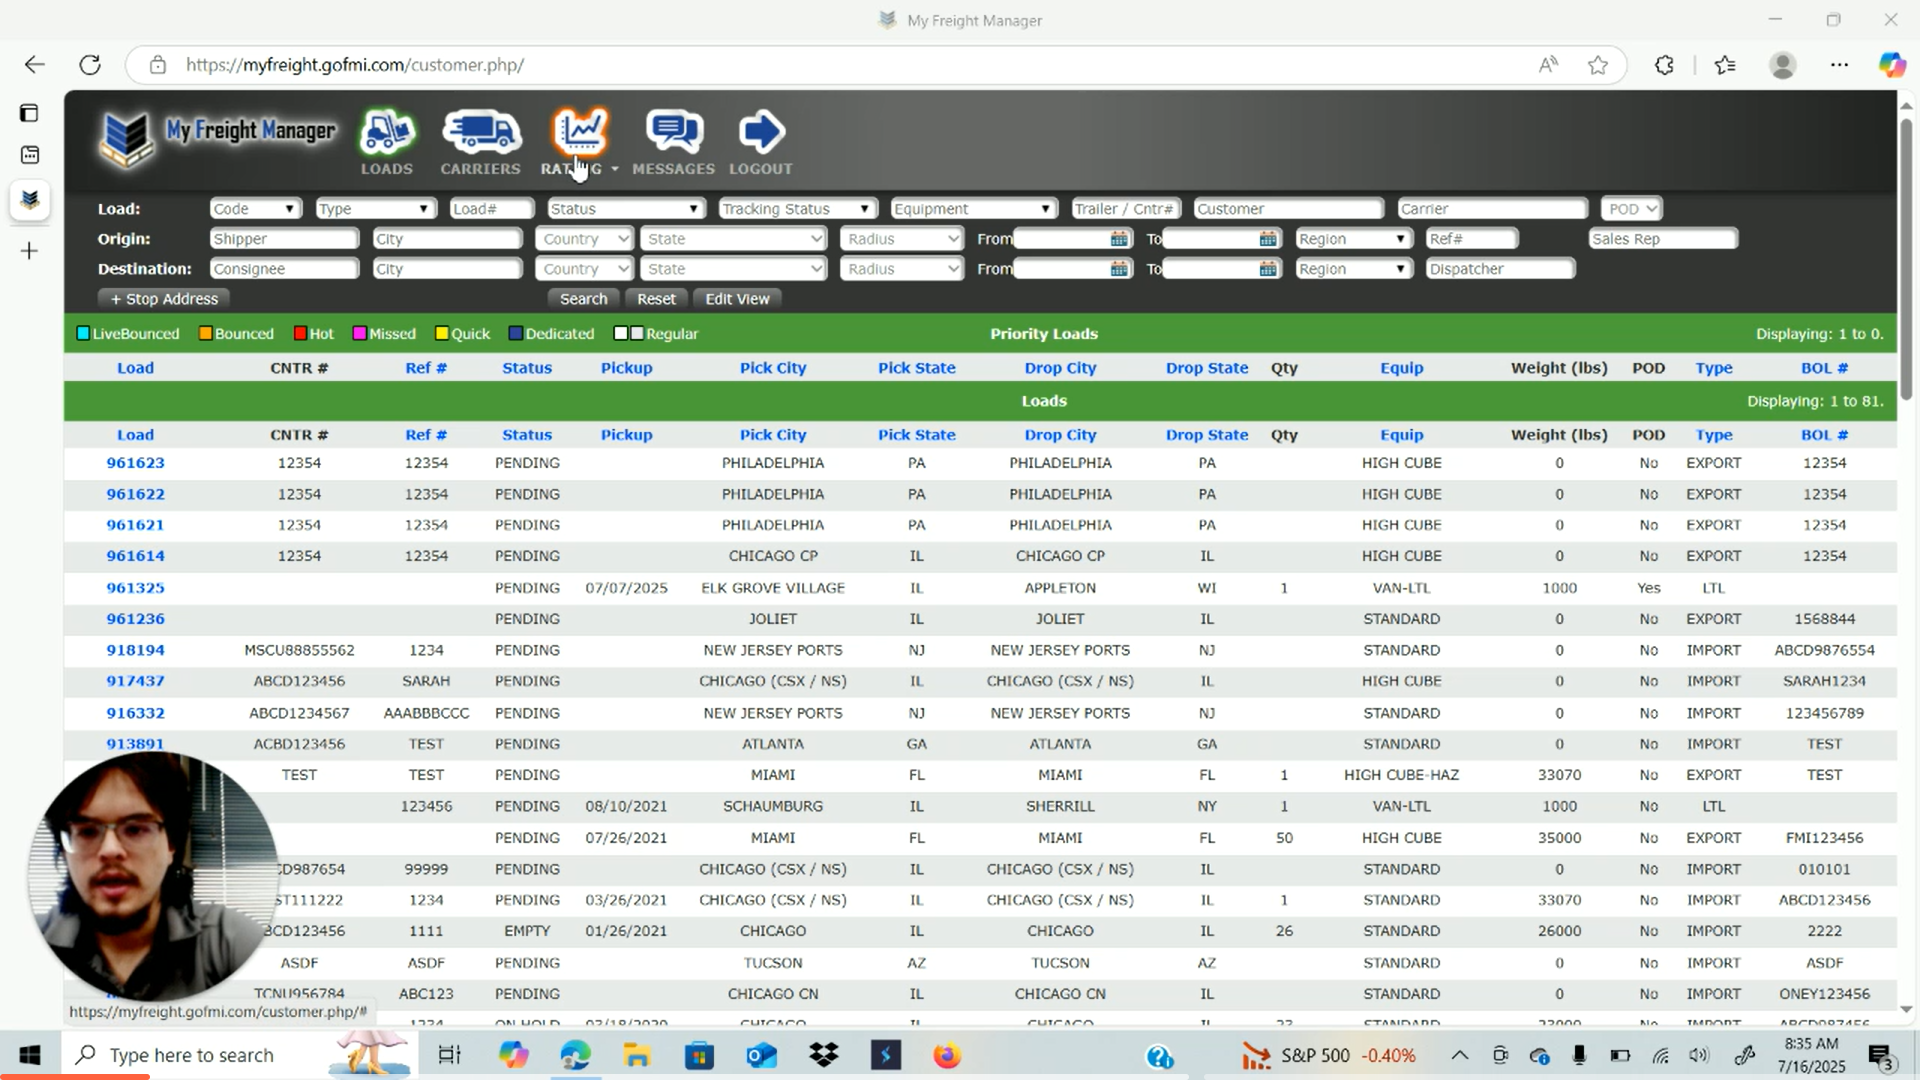Launch Dropbox from the taskbar
Screen dimensions: 1920x1080
click(824, 1055)
